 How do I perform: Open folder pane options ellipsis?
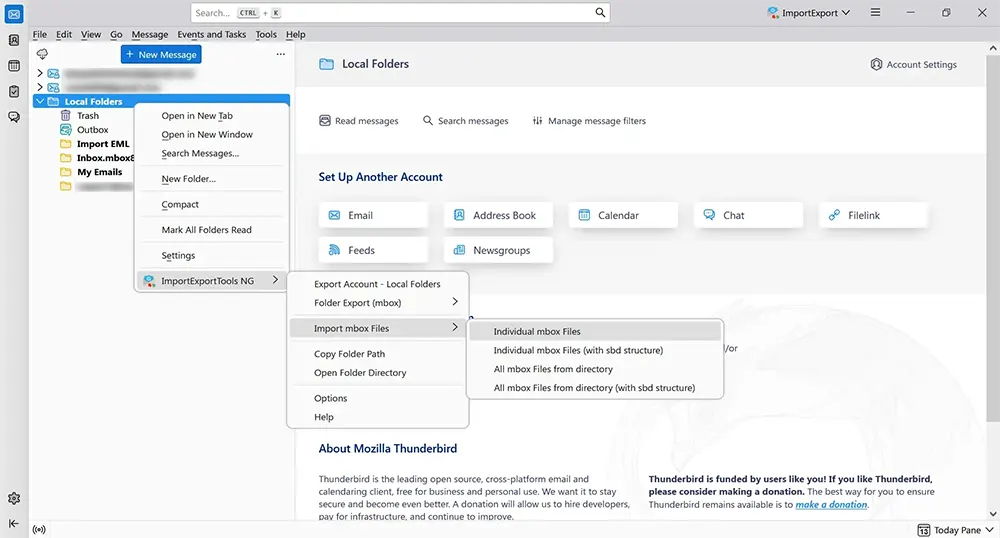coord(281,54)
